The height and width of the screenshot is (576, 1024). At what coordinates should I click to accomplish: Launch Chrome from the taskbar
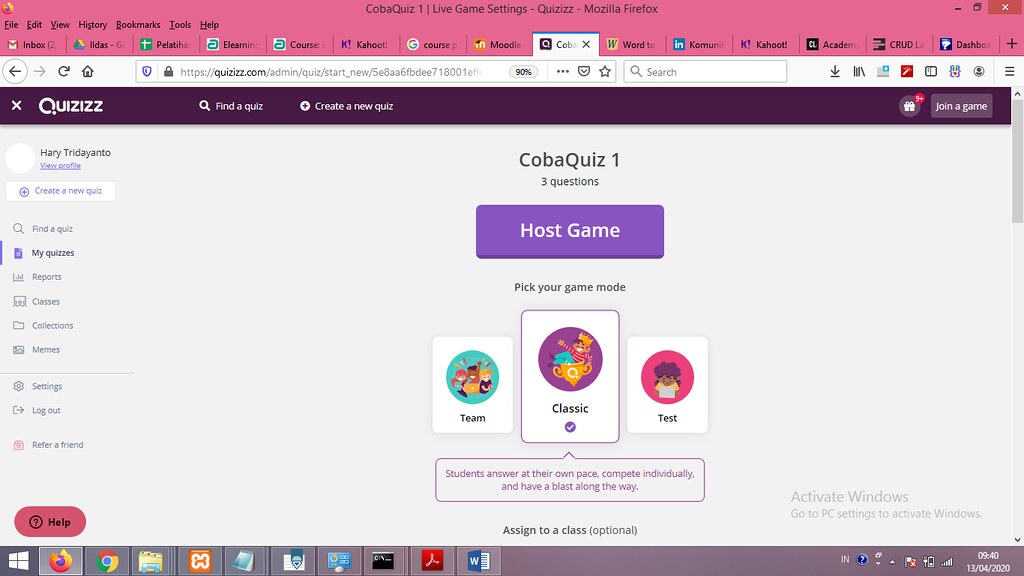tap(107, 561)
